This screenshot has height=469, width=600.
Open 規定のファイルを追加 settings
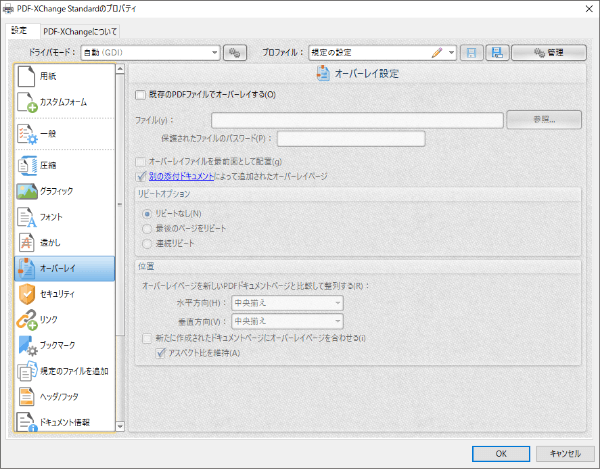[x=64, y=371]
